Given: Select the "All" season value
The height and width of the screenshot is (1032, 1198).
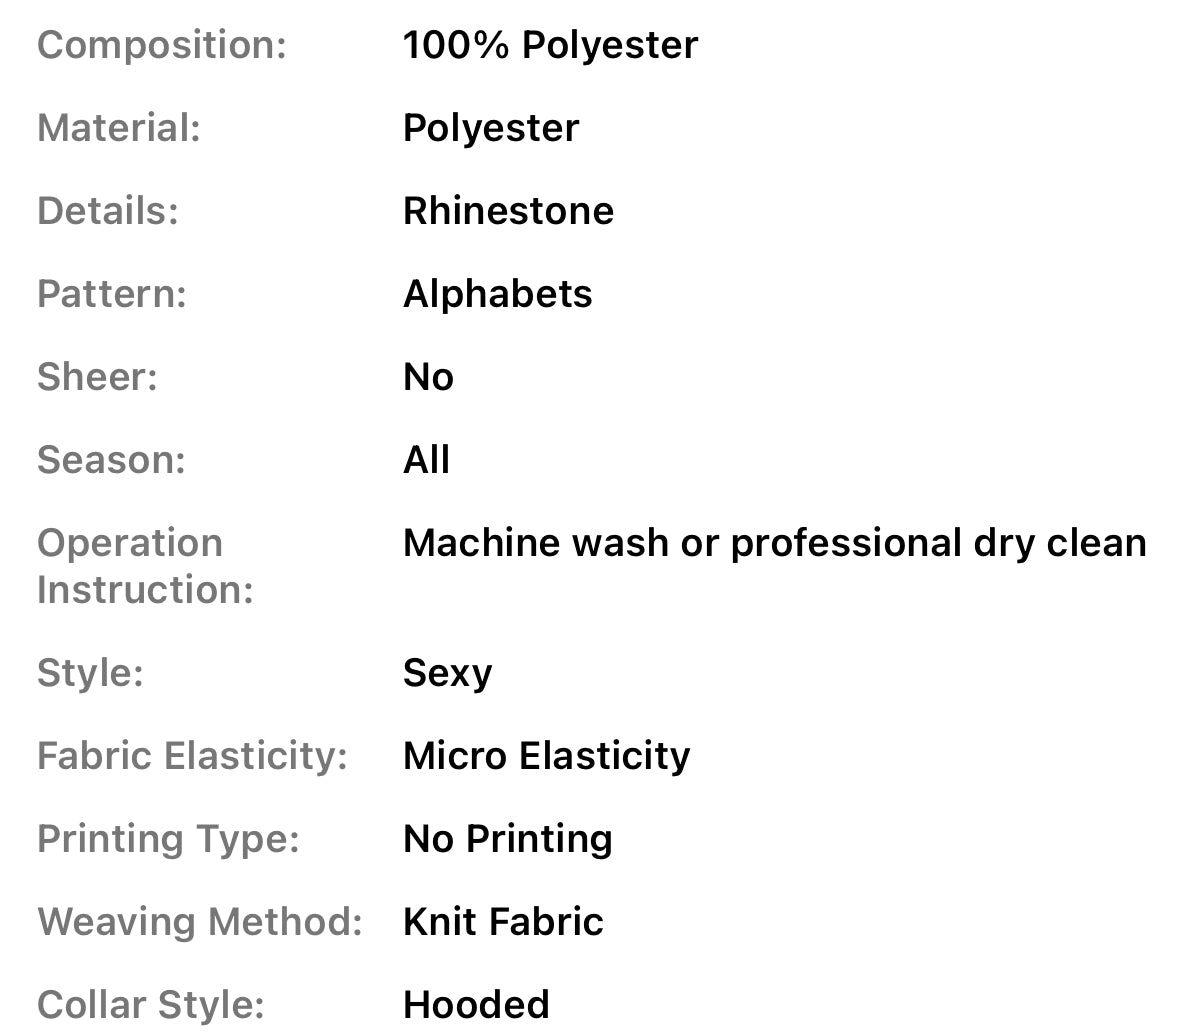Looking at the screenshot, I should pyautogui.click(x=426, y=460).
